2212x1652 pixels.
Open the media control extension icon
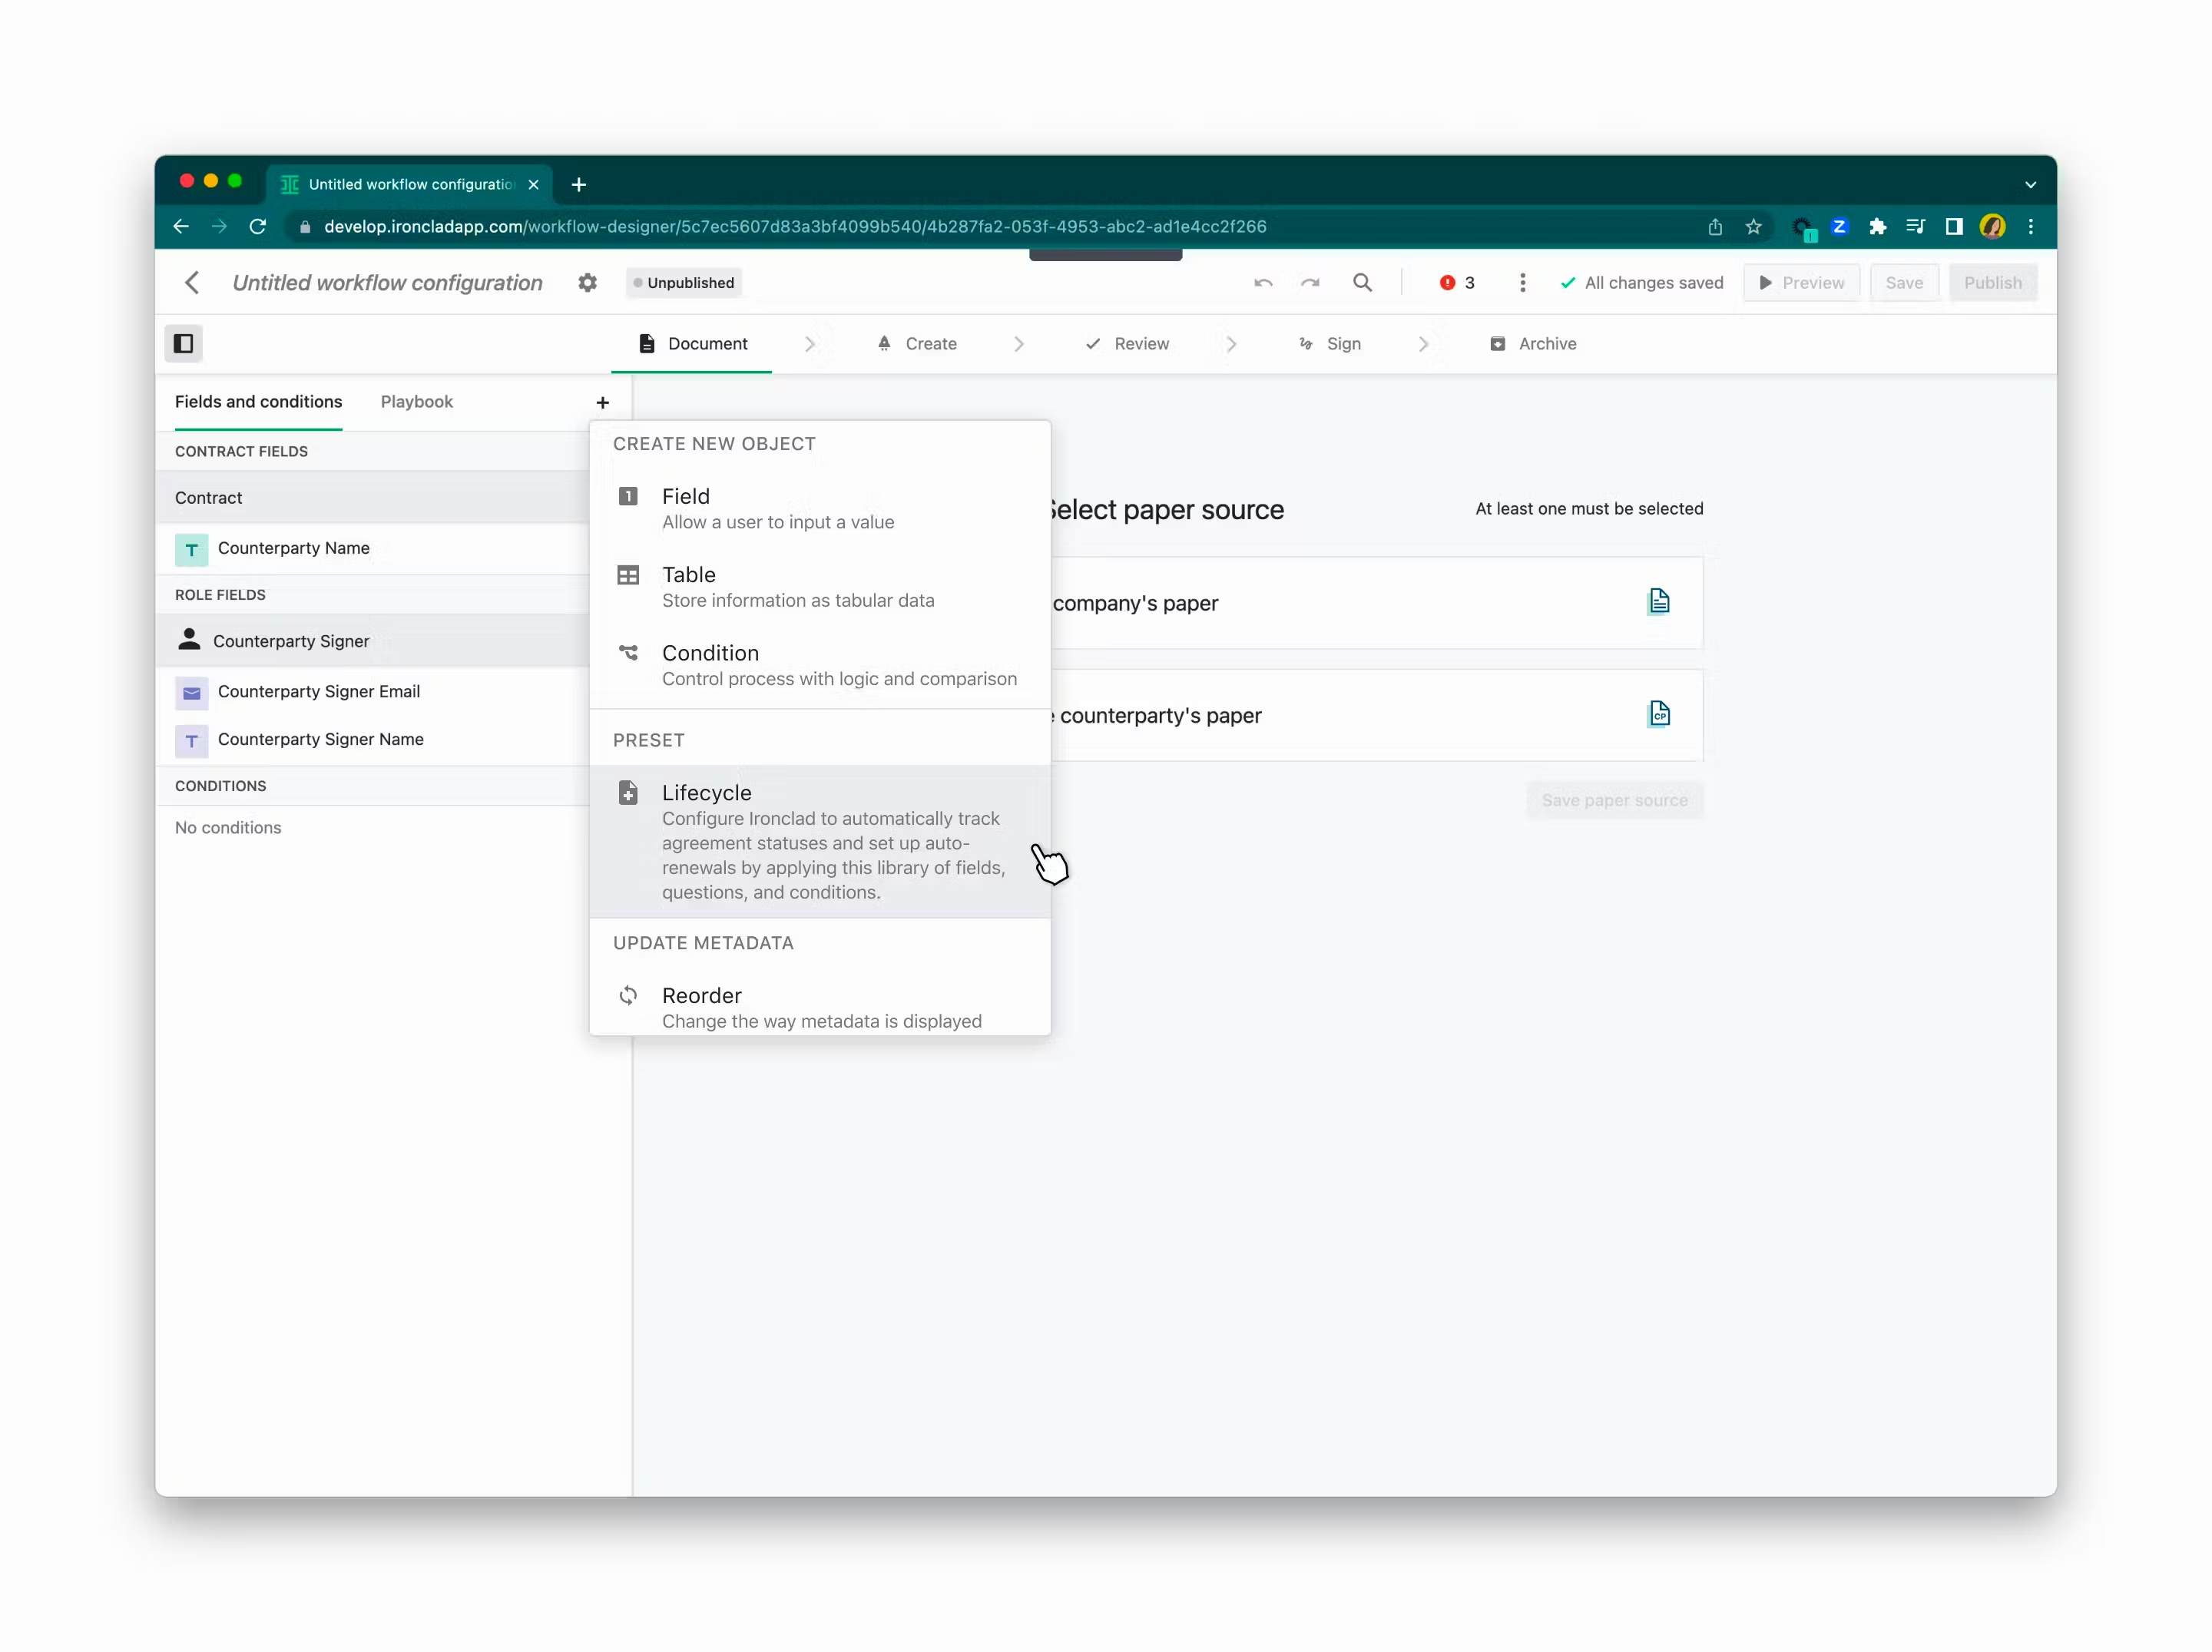(x=1915, y=227)
